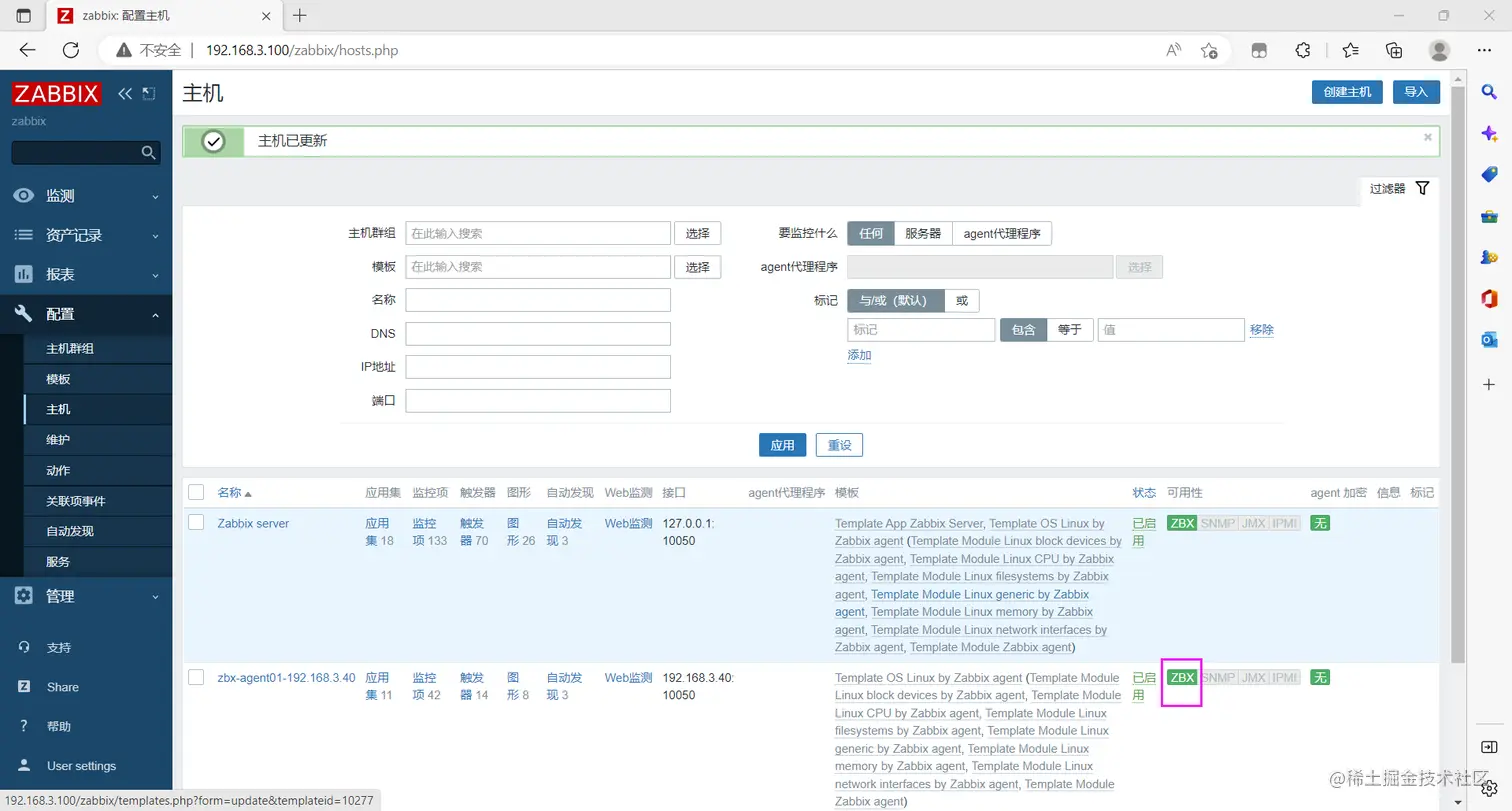This screenshot has width=1512, height=811.
Task: Click the 名称 filter input field
Action: [x=538, y=300]
